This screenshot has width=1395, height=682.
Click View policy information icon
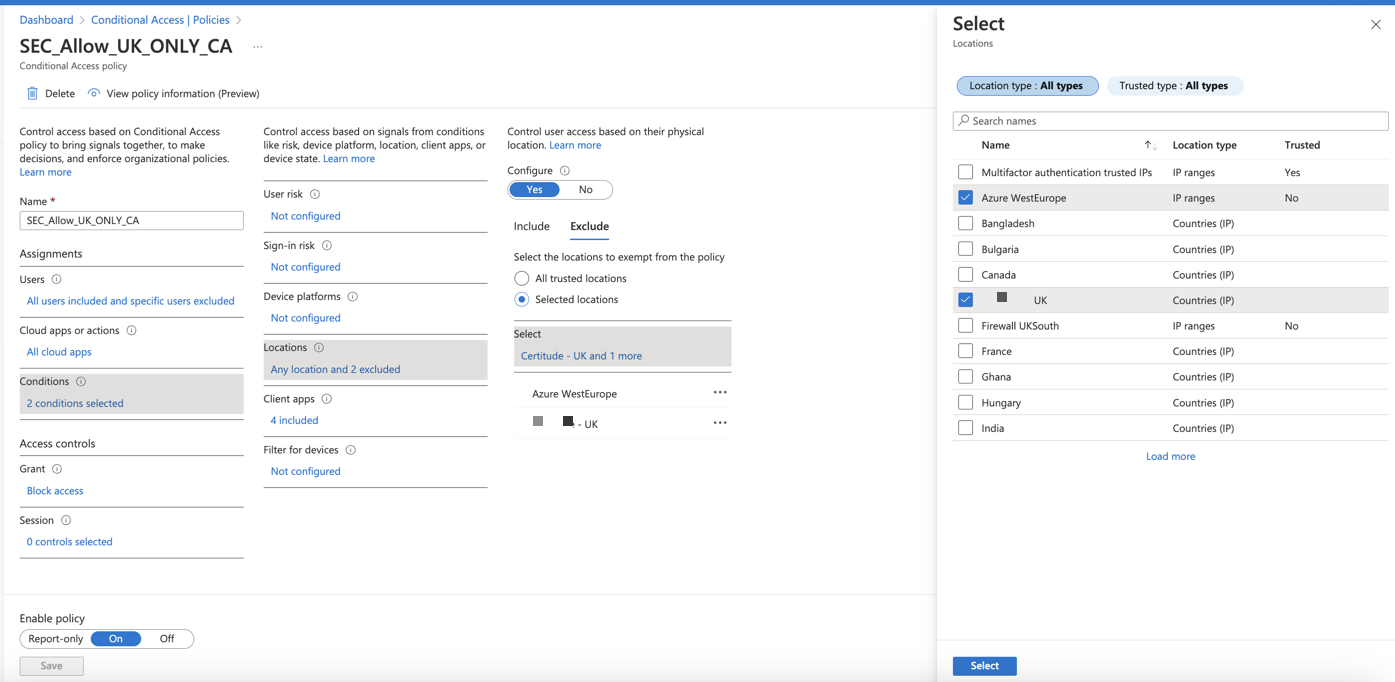click(x=94, y=93)
